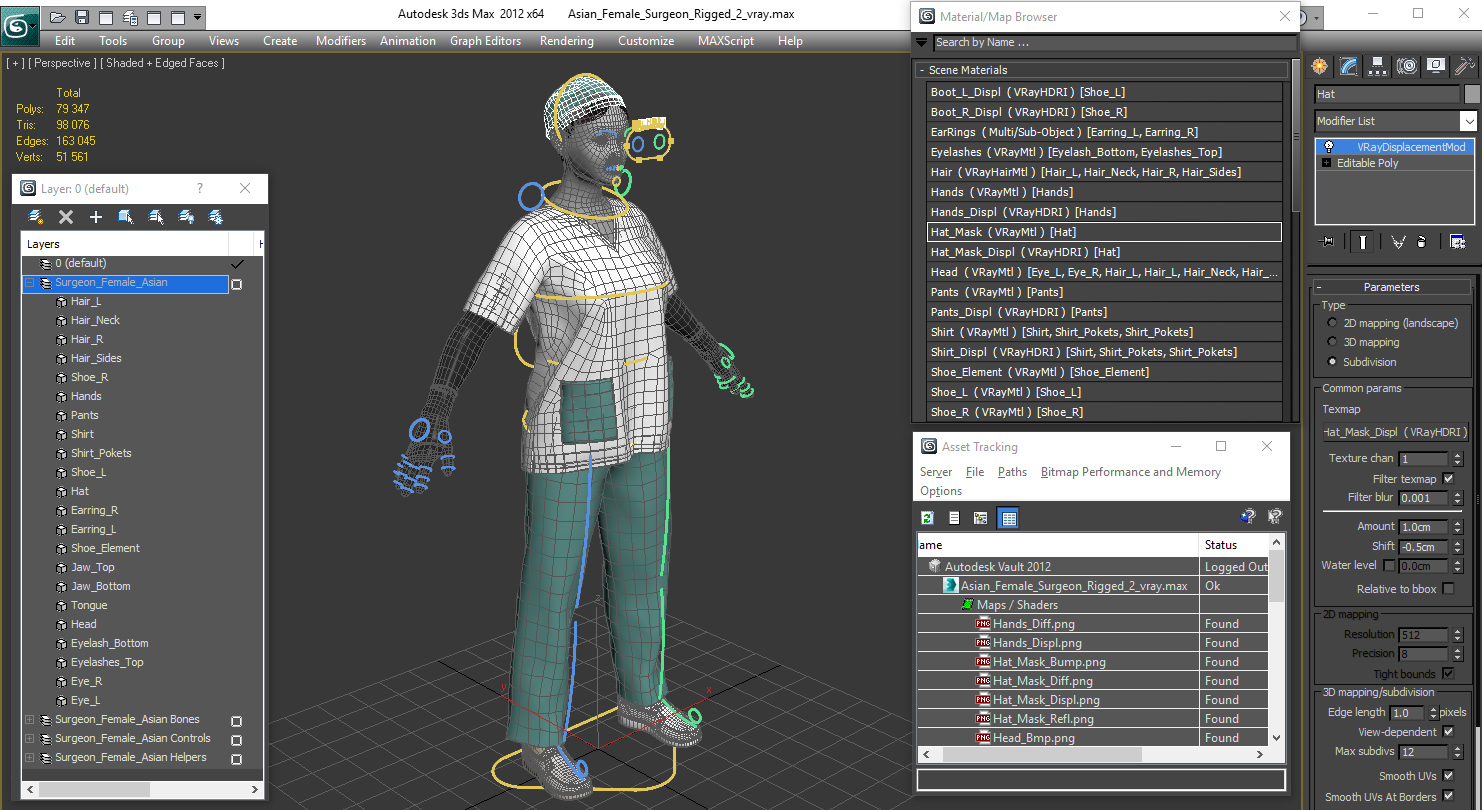Open the Motion command panel tab
The width and height of the screenshot is (1482, 810).
click(1407, 66)
